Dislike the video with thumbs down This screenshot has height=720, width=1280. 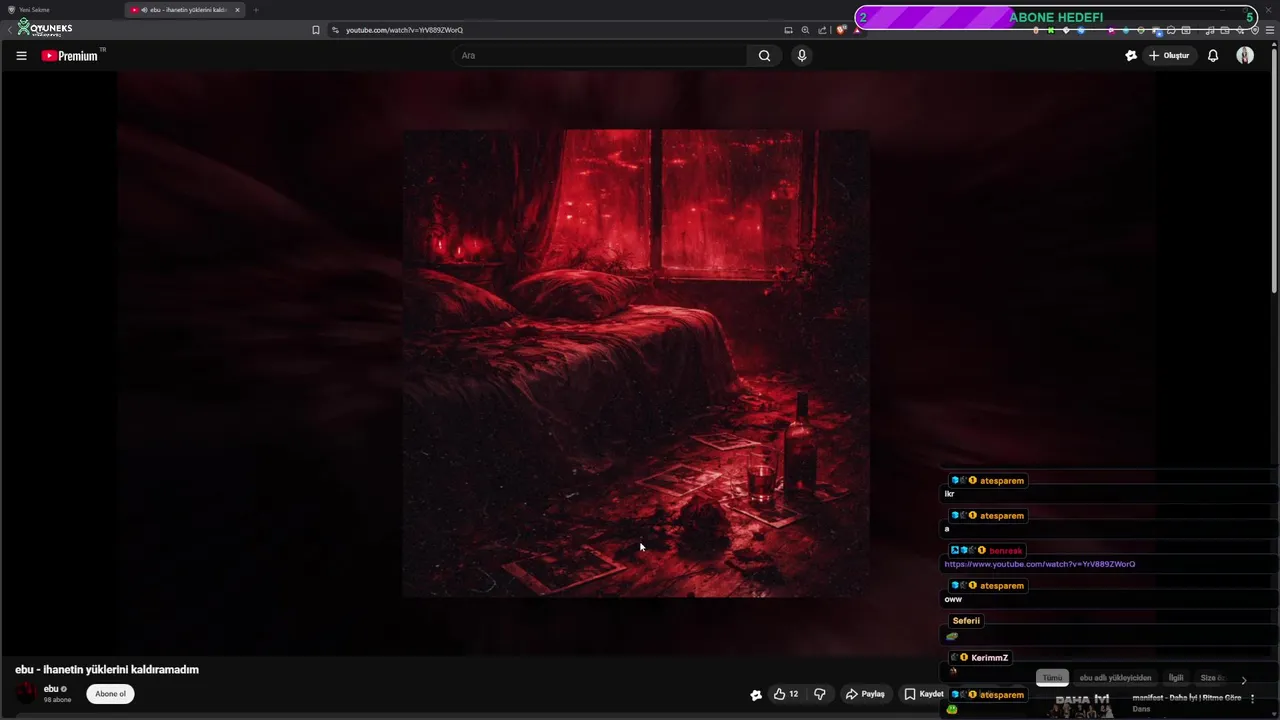pos(820,694)
